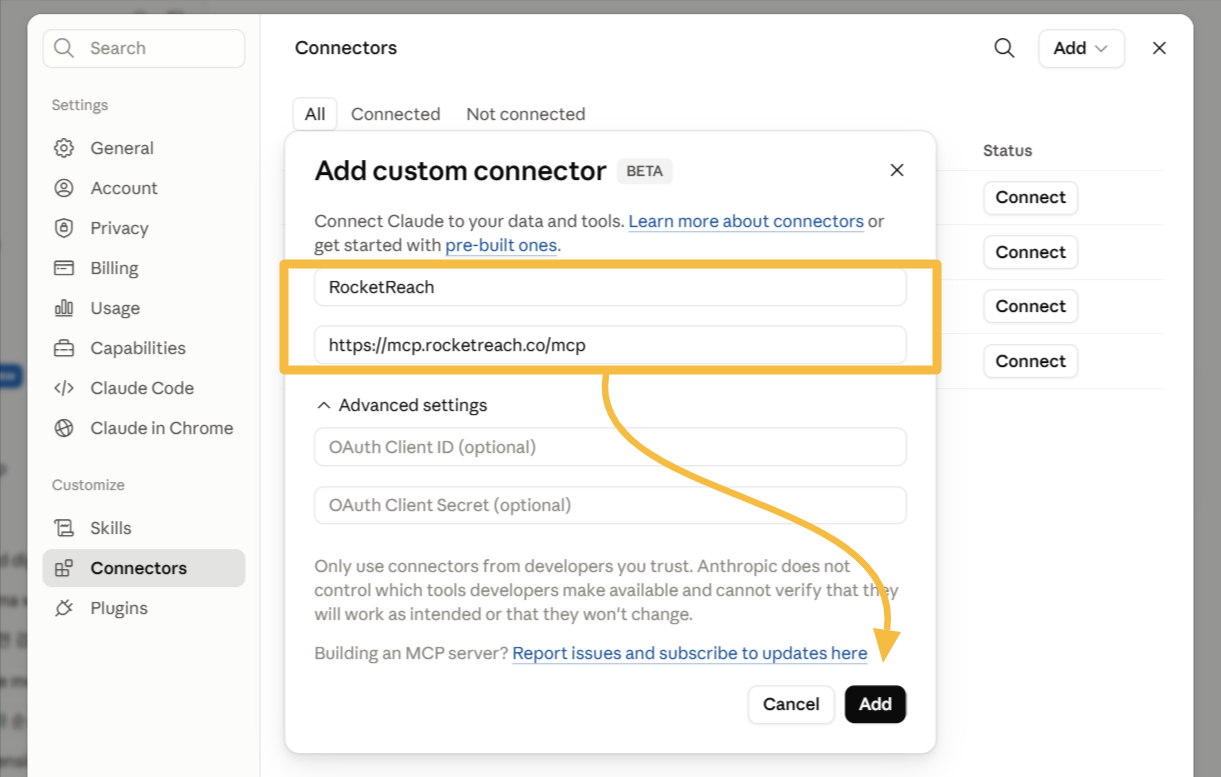The width and height of the screenshot is (1221, 777).
Task: Click the Connectors search magnifier icon
Action: pyautogui.click(x=1004, y=48)
